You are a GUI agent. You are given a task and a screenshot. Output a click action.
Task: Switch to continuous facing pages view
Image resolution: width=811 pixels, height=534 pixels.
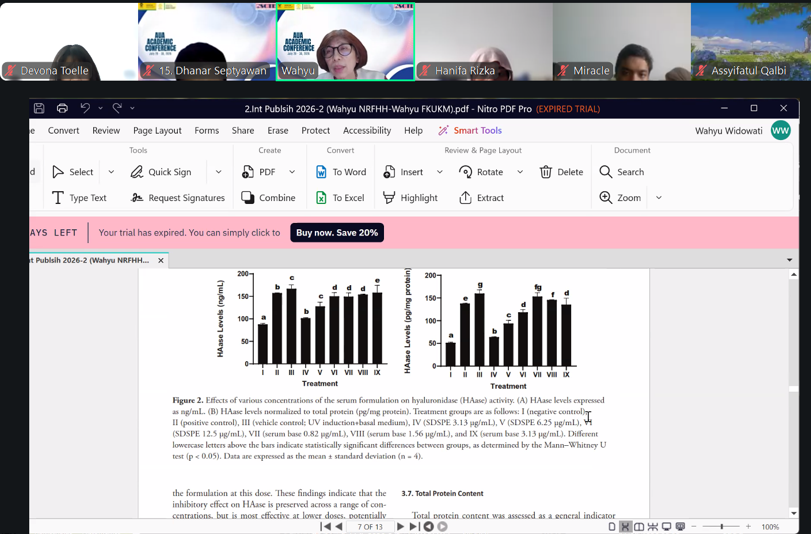click(x=653, y=527)
